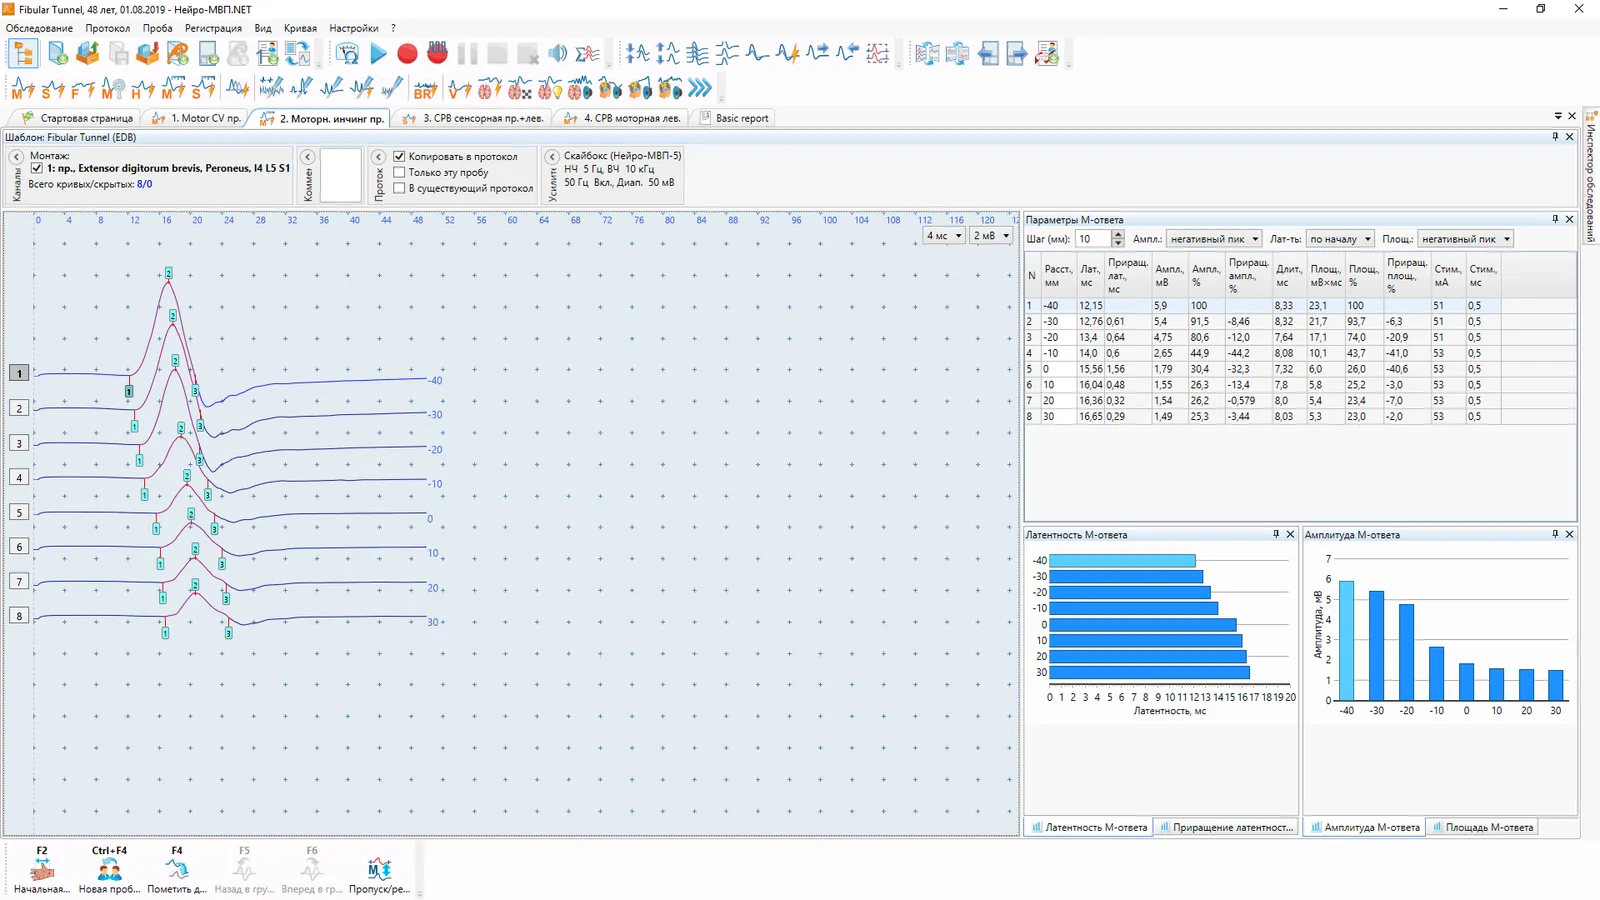Switch to 'Приращение латентност...' chart tab

click(x=1225, y=827)
